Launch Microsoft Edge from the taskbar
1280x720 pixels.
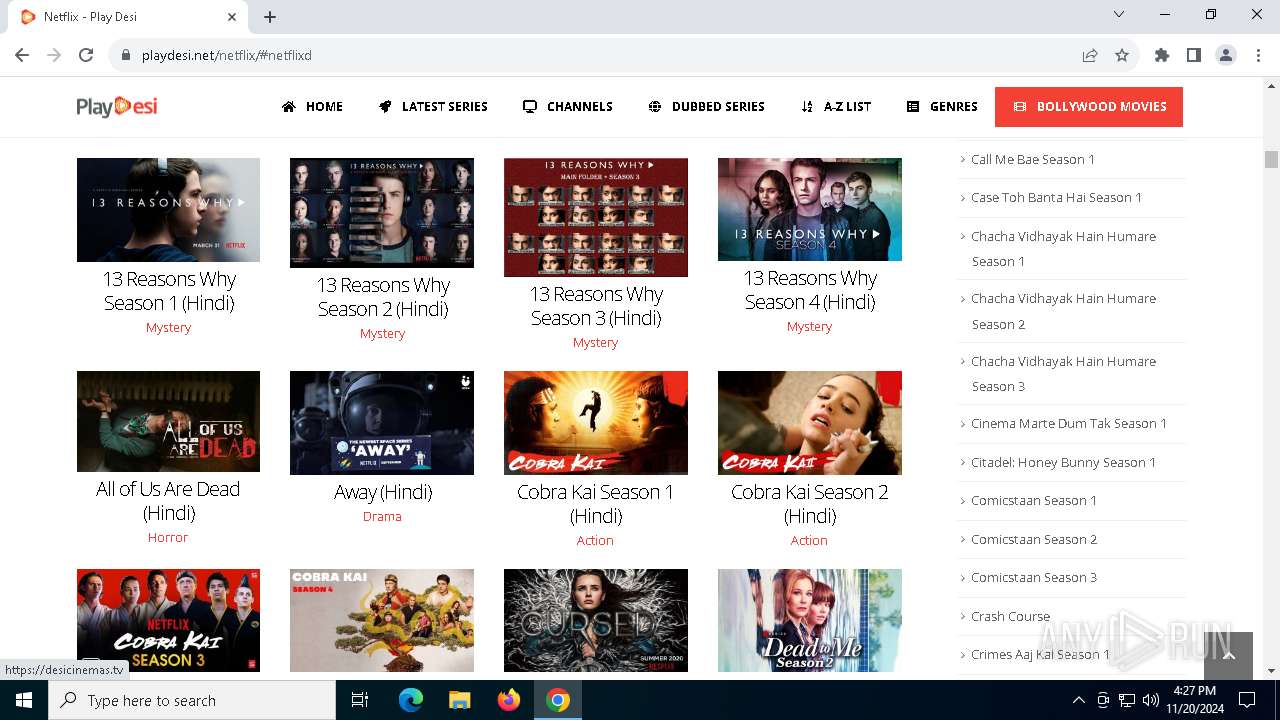(x=411, y=700)
